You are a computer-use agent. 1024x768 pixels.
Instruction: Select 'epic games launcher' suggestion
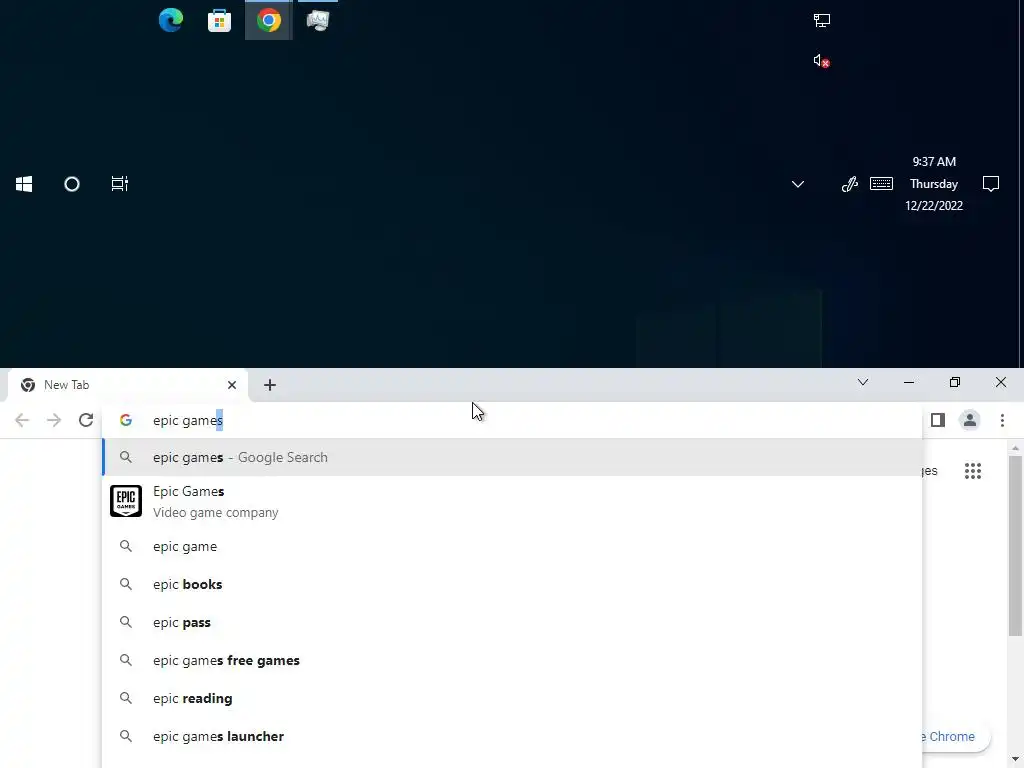click(512, 736)
